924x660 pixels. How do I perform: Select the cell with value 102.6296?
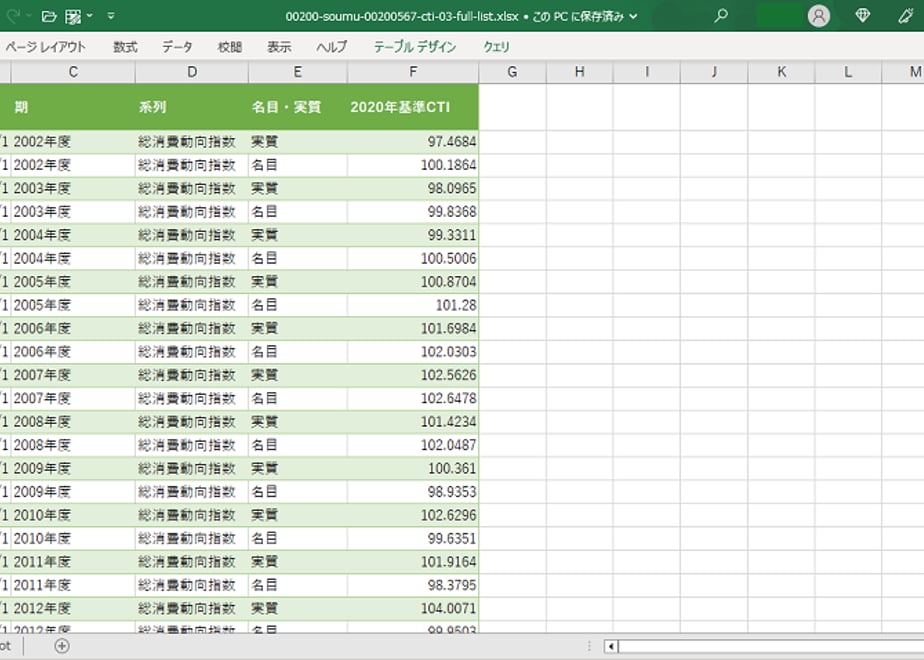tap(413, 515)
